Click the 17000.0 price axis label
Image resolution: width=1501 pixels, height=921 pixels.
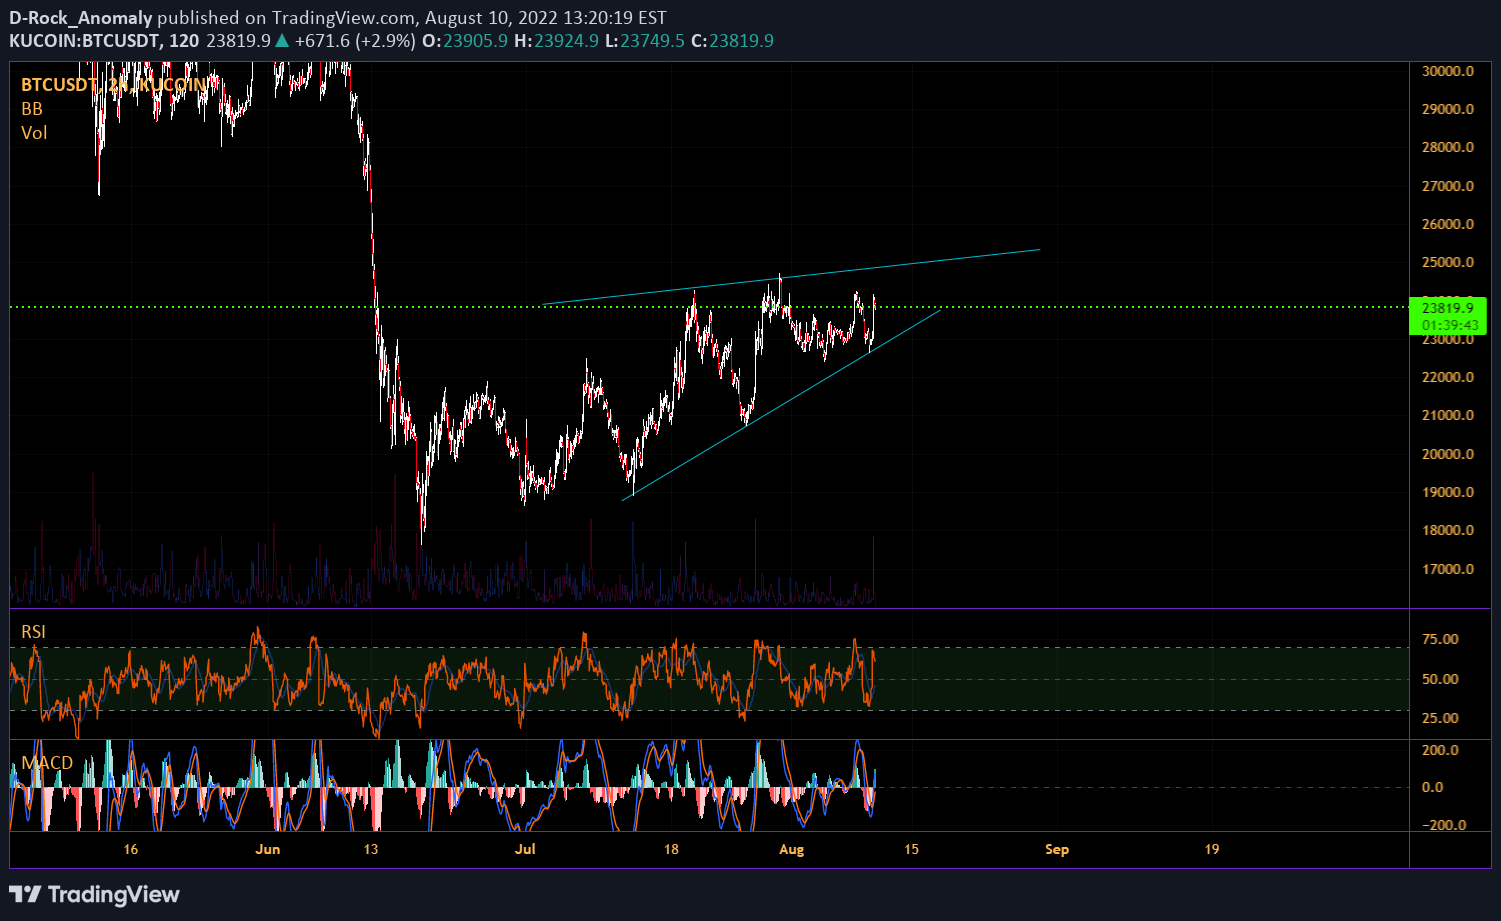pyautogui.click(x=1447, y=569)
